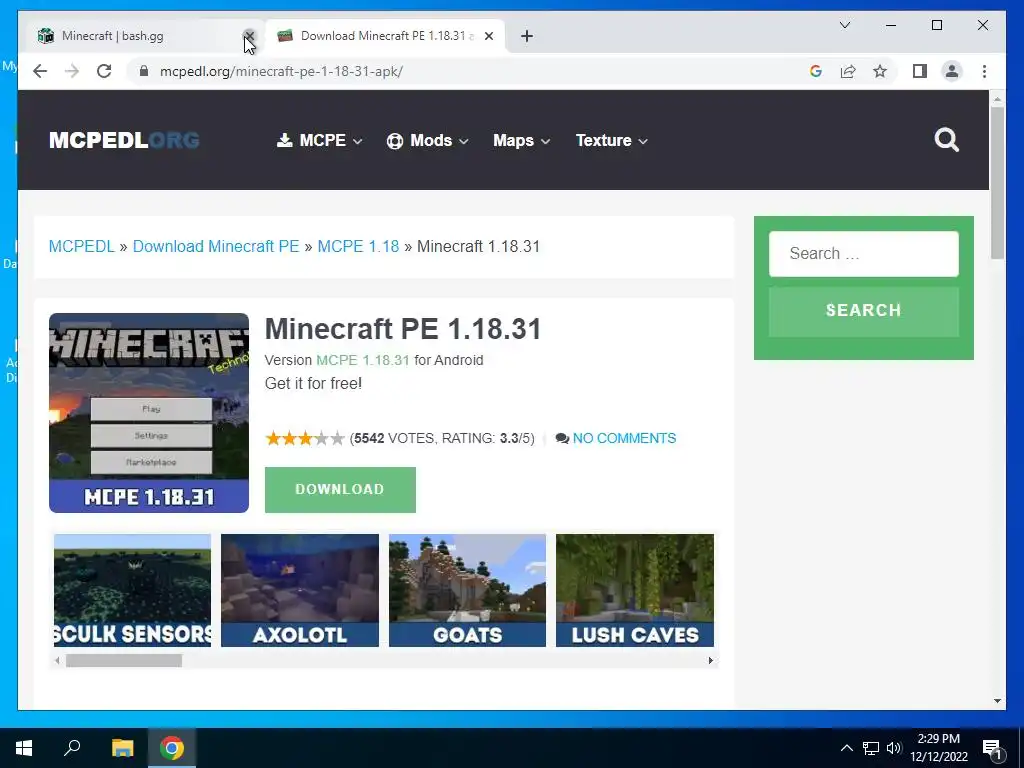The image size is (1024, 768).
Task: Click the volume speaker tray icon
Action: 894,748
